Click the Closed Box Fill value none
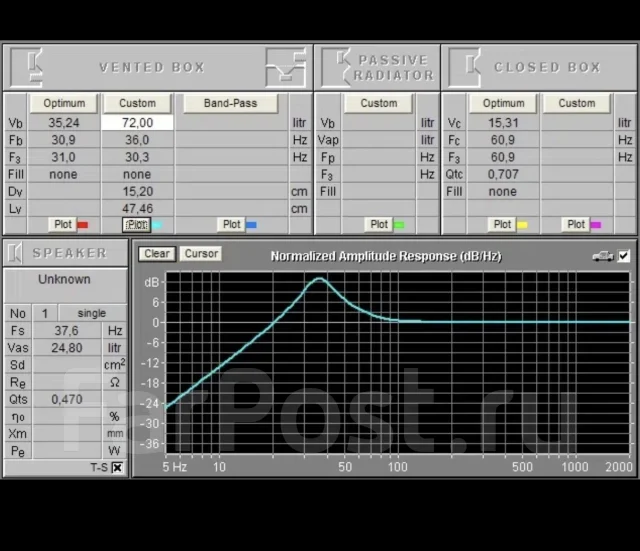The image size is (640, 551). [x=503, y=191]
